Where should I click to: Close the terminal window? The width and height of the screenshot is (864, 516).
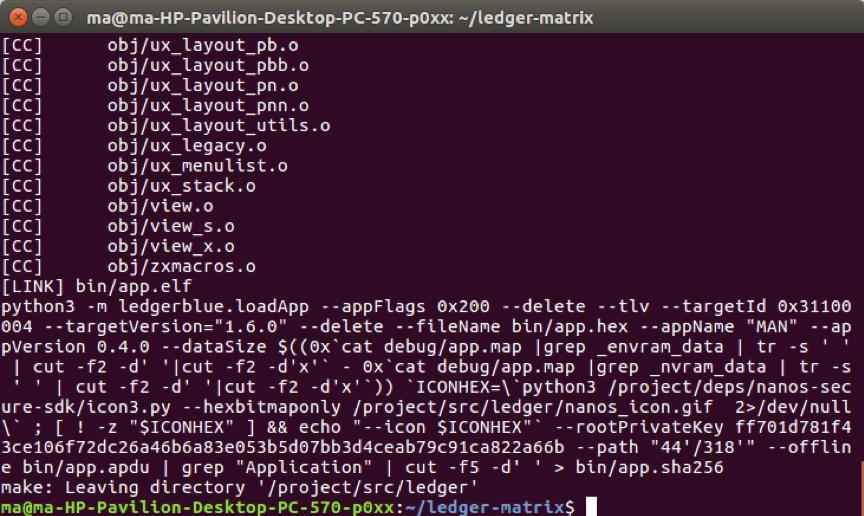[17, 17]
